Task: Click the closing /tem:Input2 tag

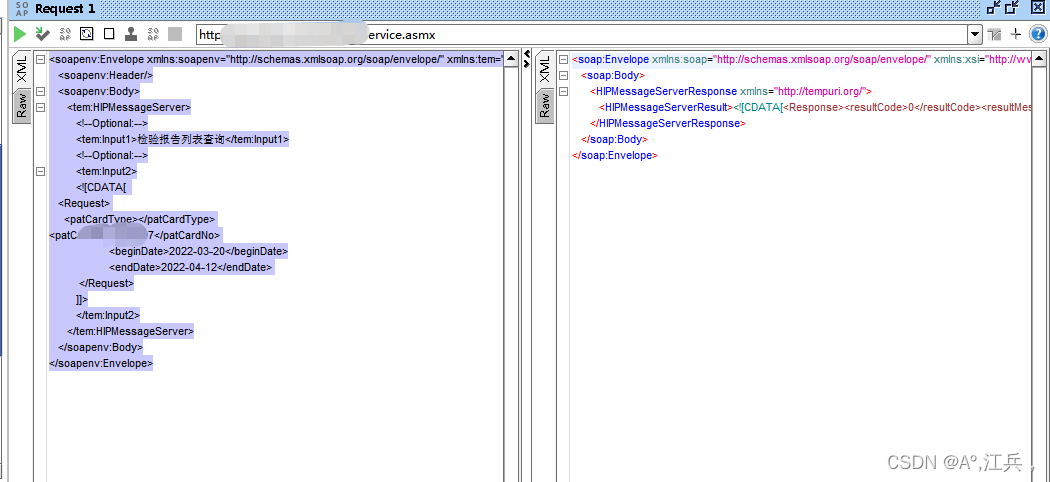Action: 108,315
